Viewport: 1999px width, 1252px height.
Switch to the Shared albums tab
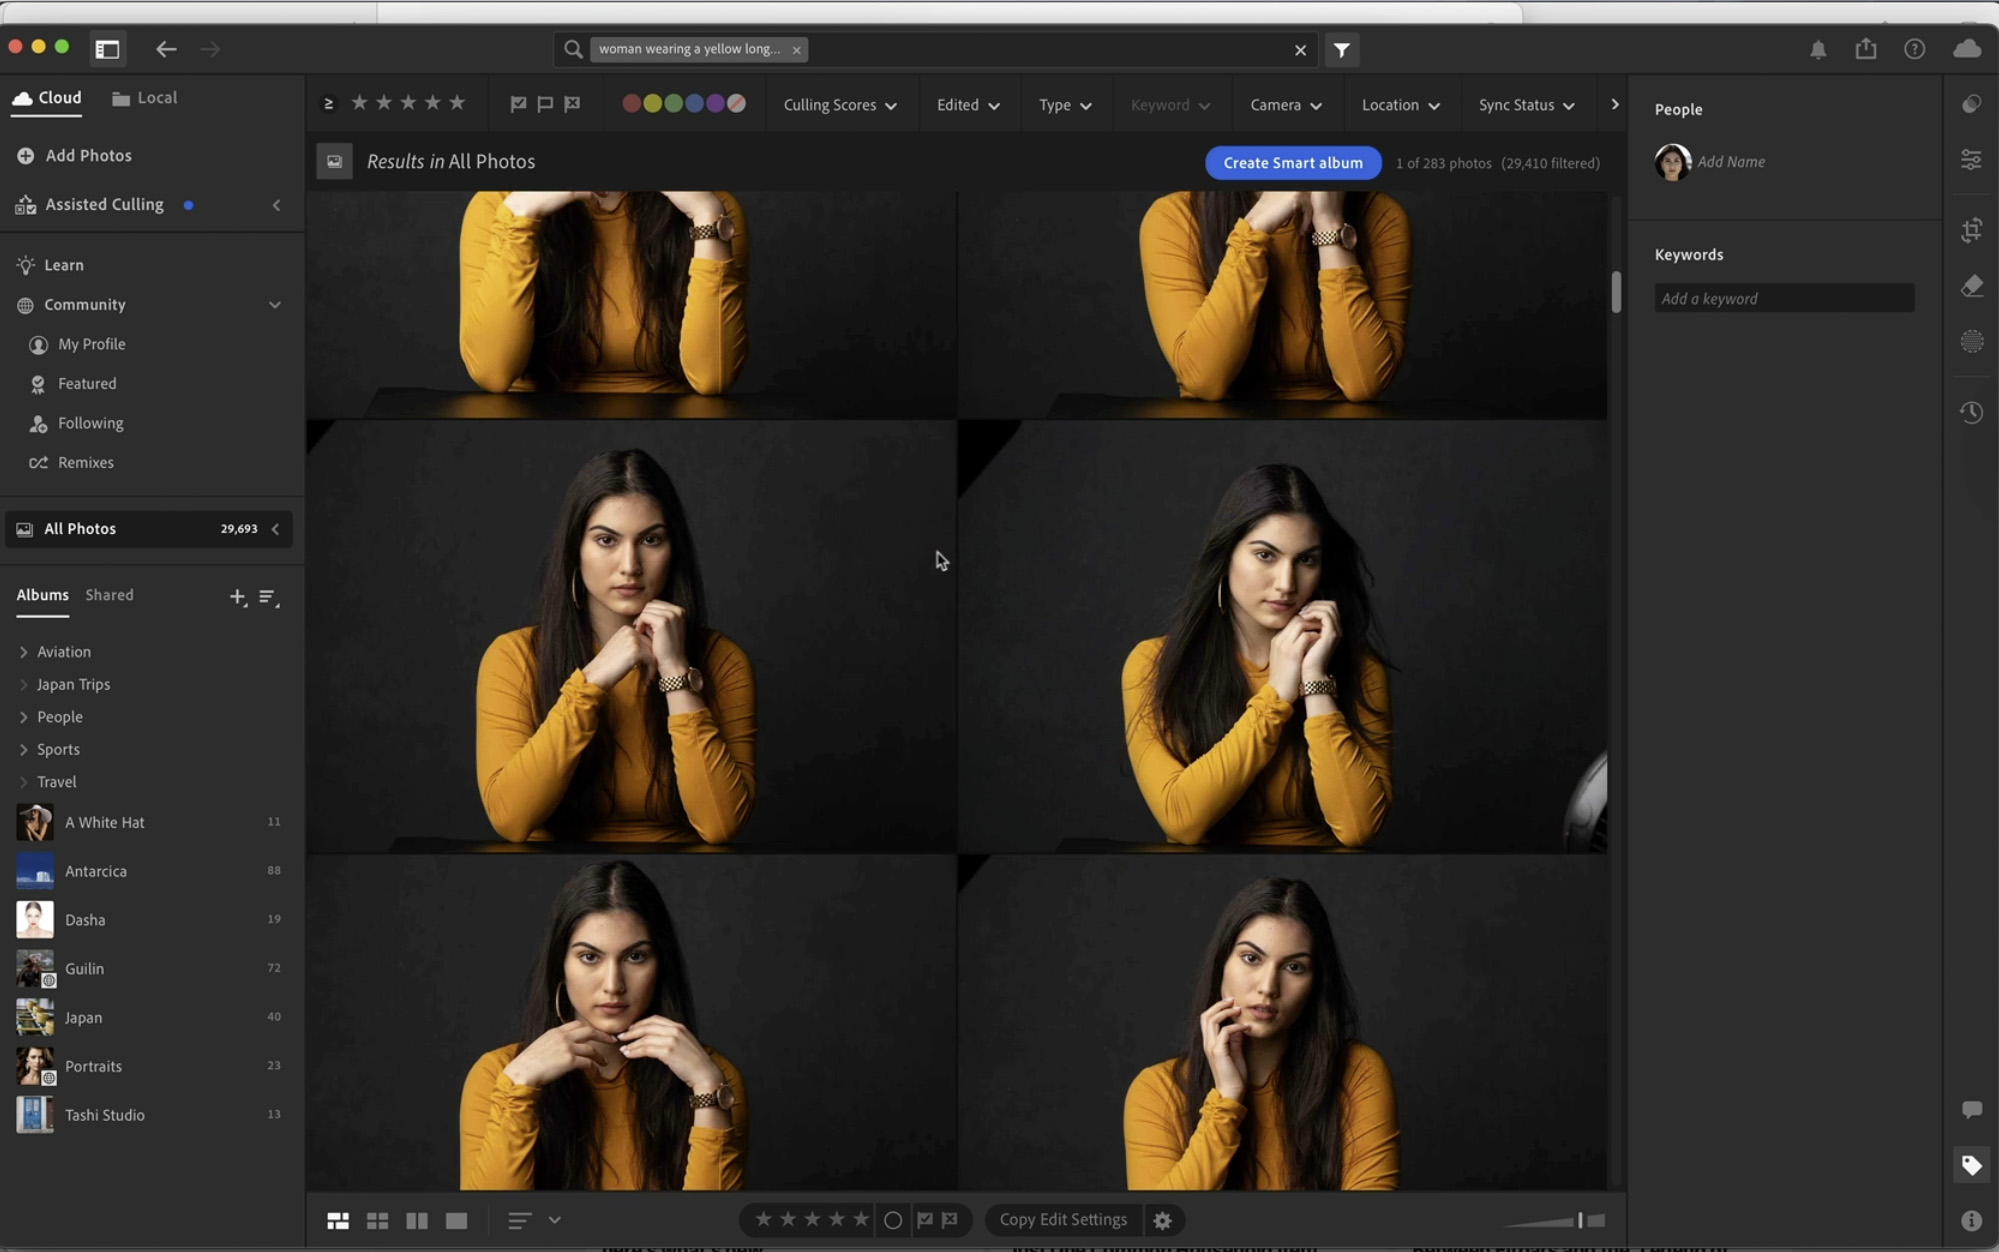(x=109, y=594)
